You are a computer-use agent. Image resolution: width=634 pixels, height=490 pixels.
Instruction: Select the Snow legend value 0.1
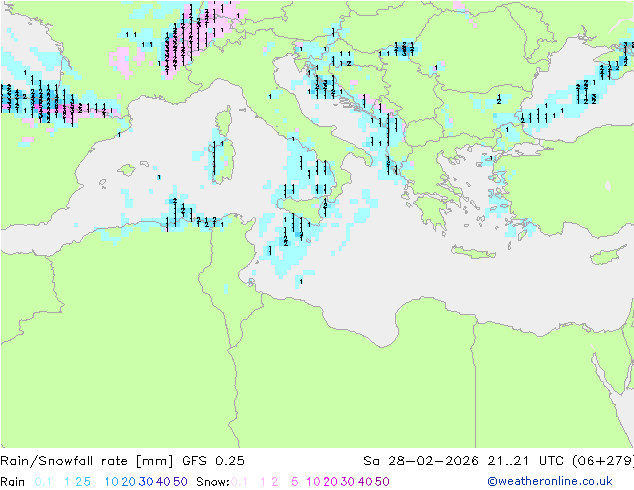point(239,482)
